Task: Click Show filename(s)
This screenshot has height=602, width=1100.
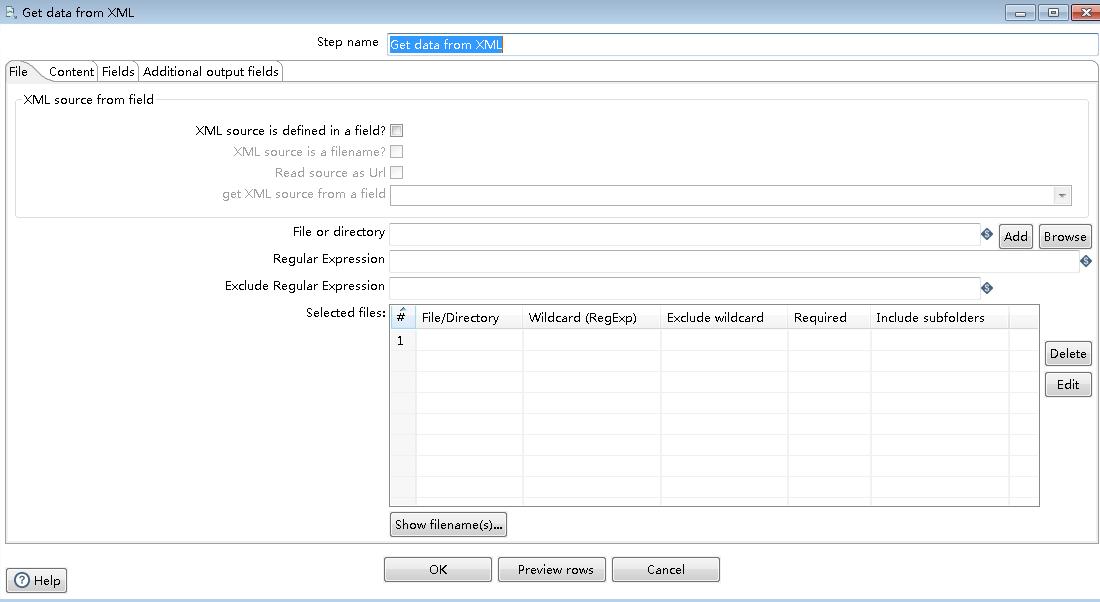Action: coord(448,524)
